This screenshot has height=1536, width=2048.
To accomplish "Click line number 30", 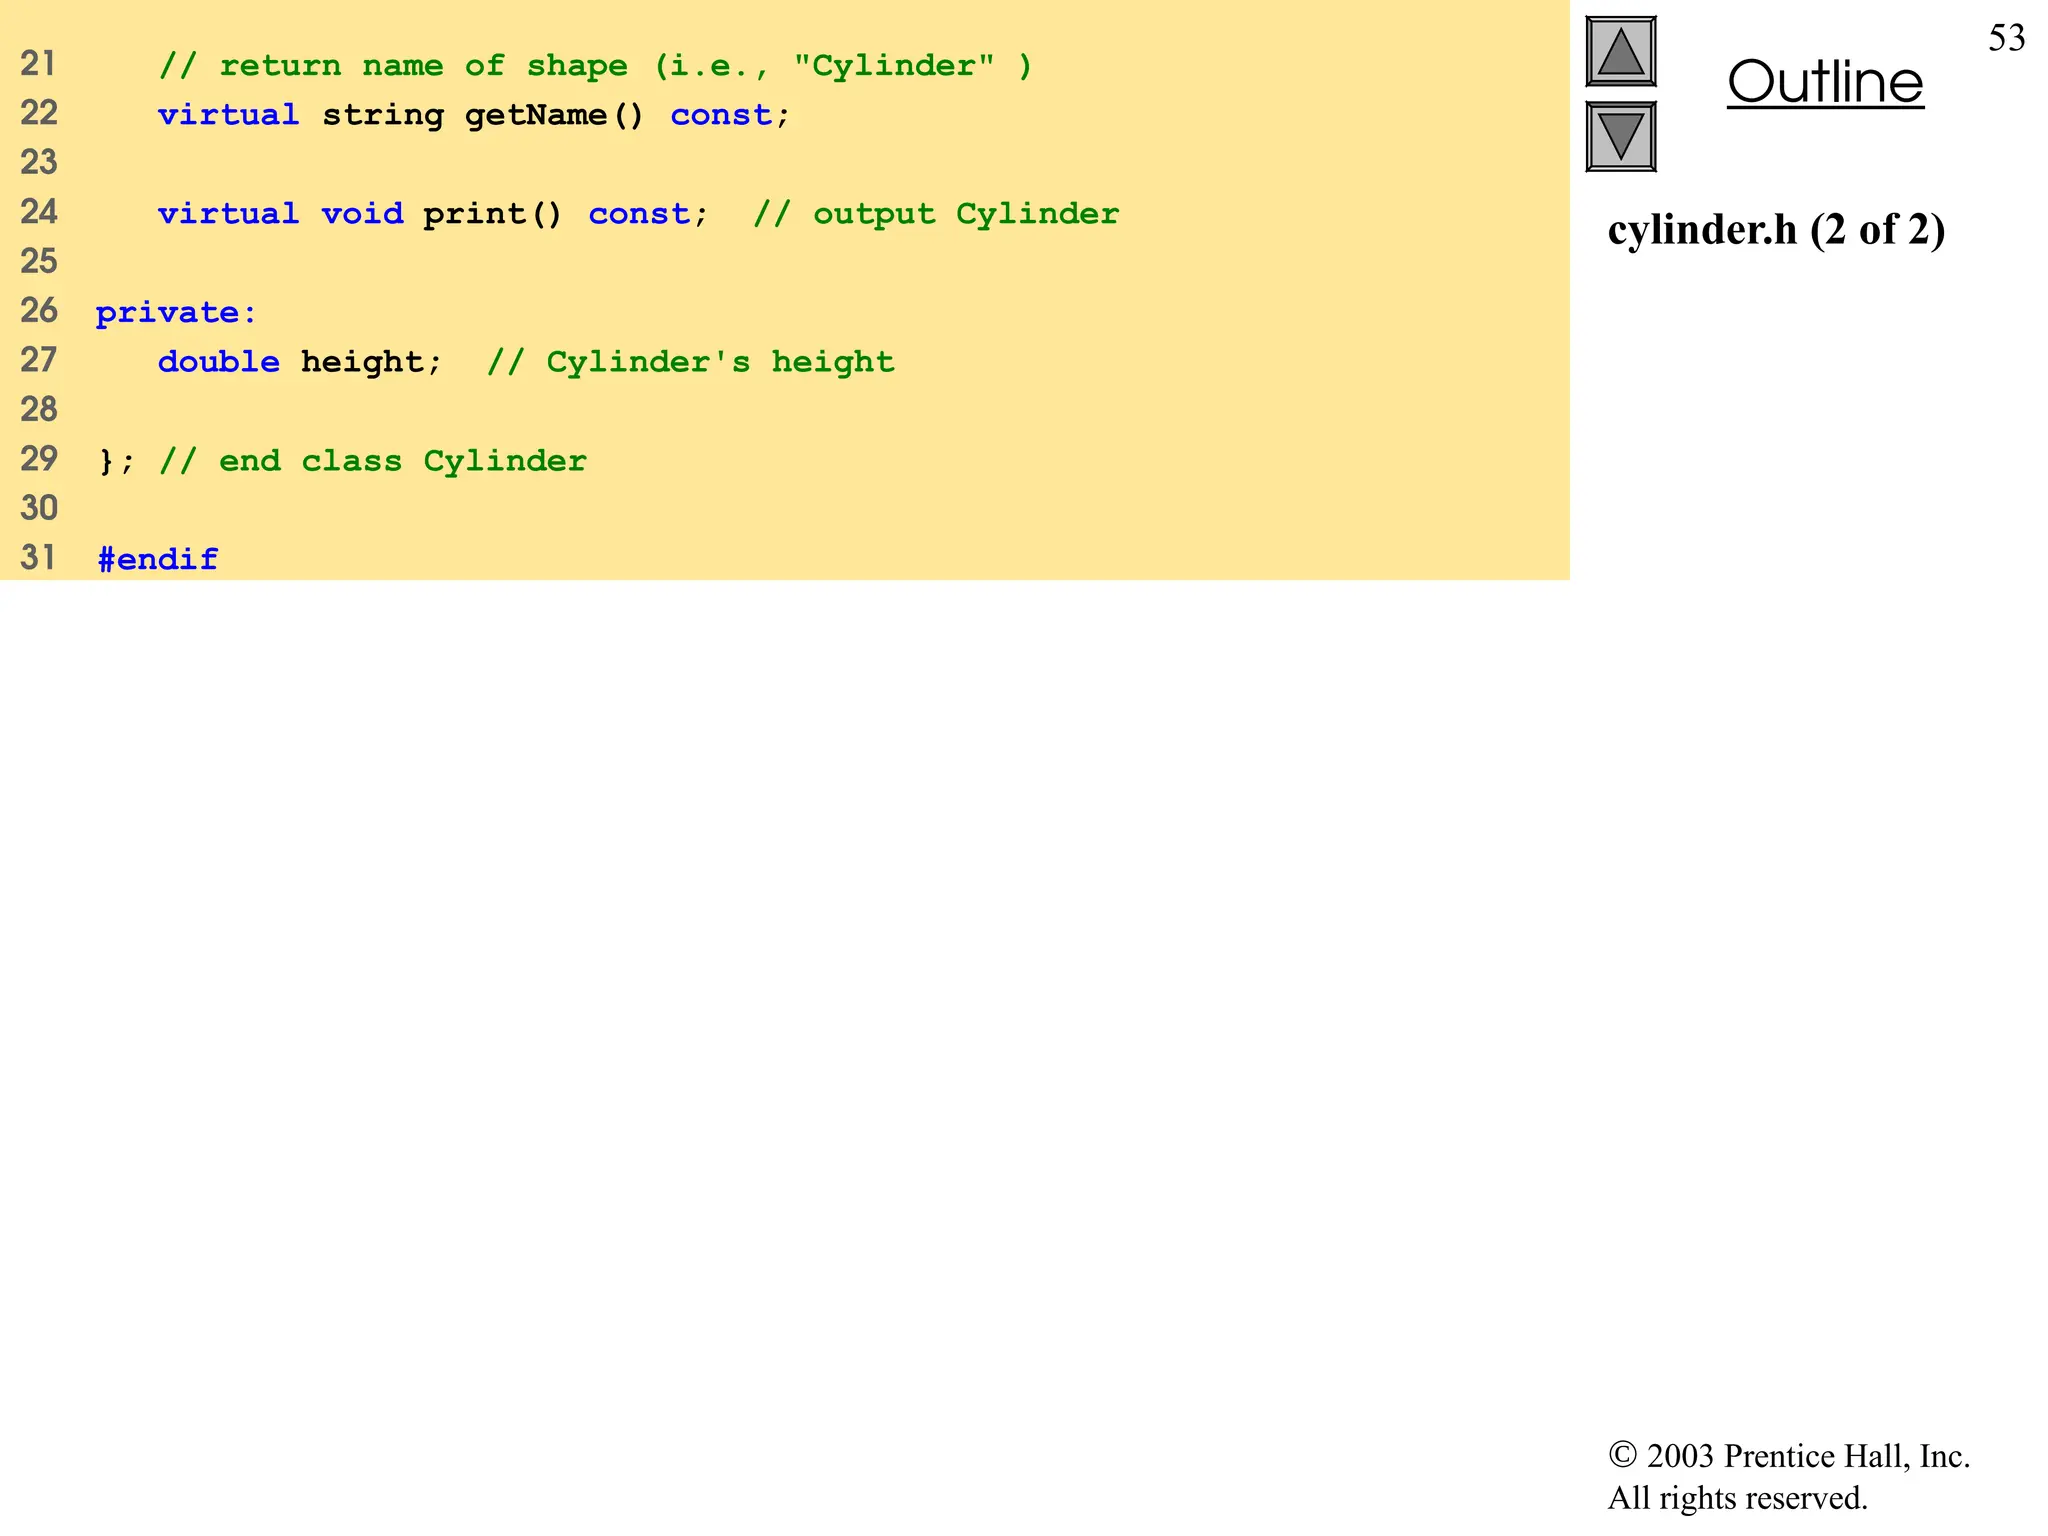I will pyautogui.click(x=39, y=508).
